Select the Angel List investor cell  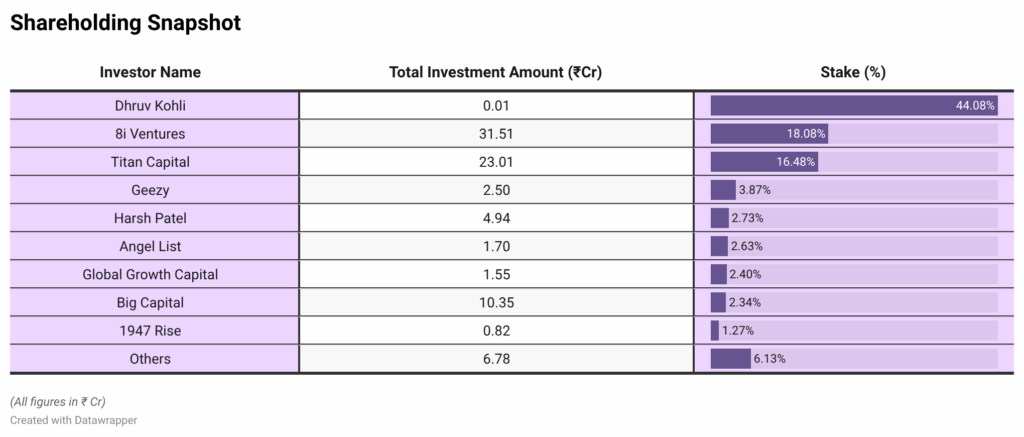tap(151, 245)
